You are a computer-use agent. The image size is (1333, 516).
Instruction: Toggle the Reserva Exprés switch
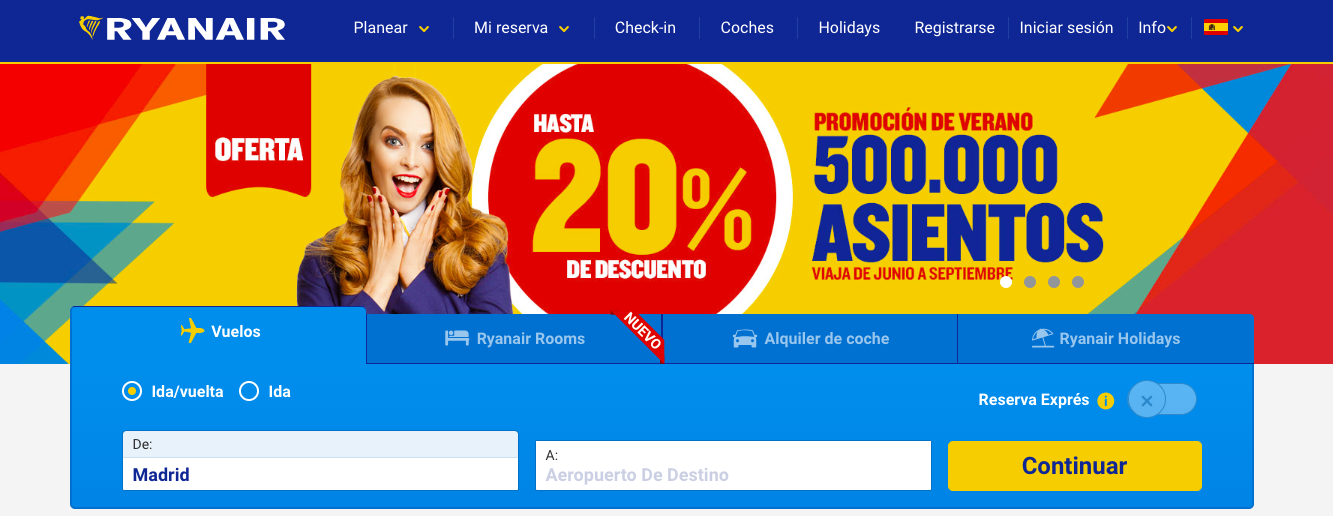click(1162, 400)
